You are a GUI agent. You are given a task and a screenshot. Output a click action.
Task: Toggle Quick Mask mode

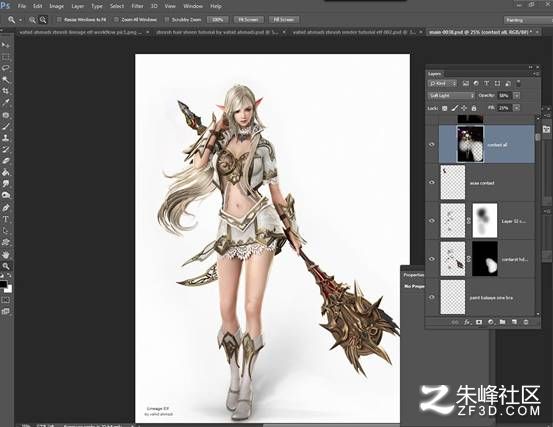click(x=5, y=300)
